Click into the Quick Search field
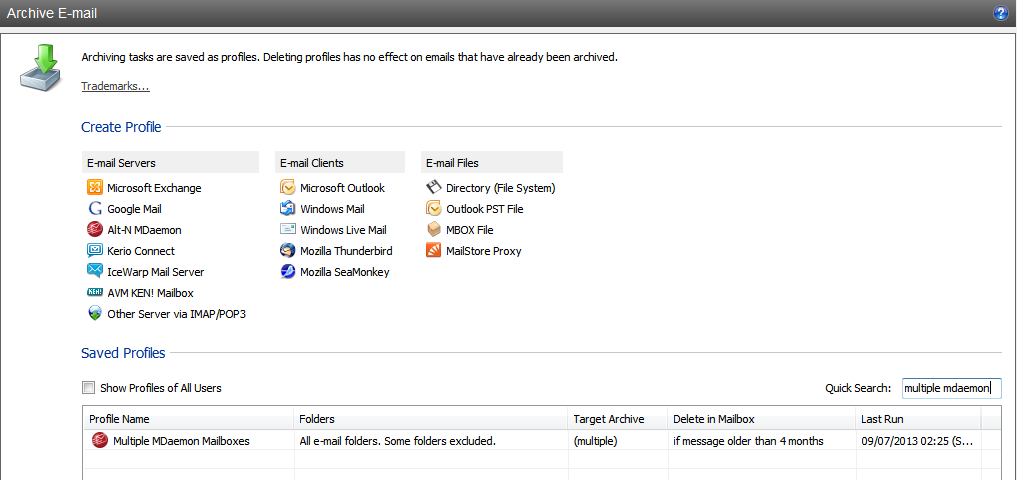 coord(951,388)
